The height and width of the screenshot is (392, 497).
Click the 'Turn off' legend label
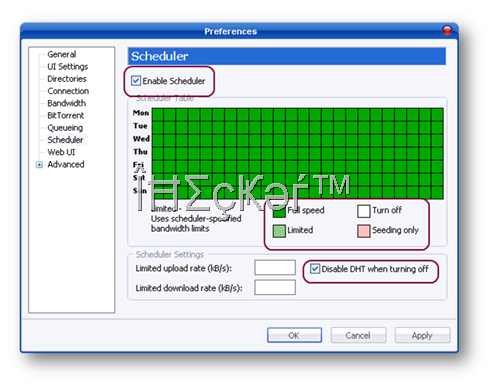coord(387,210)
